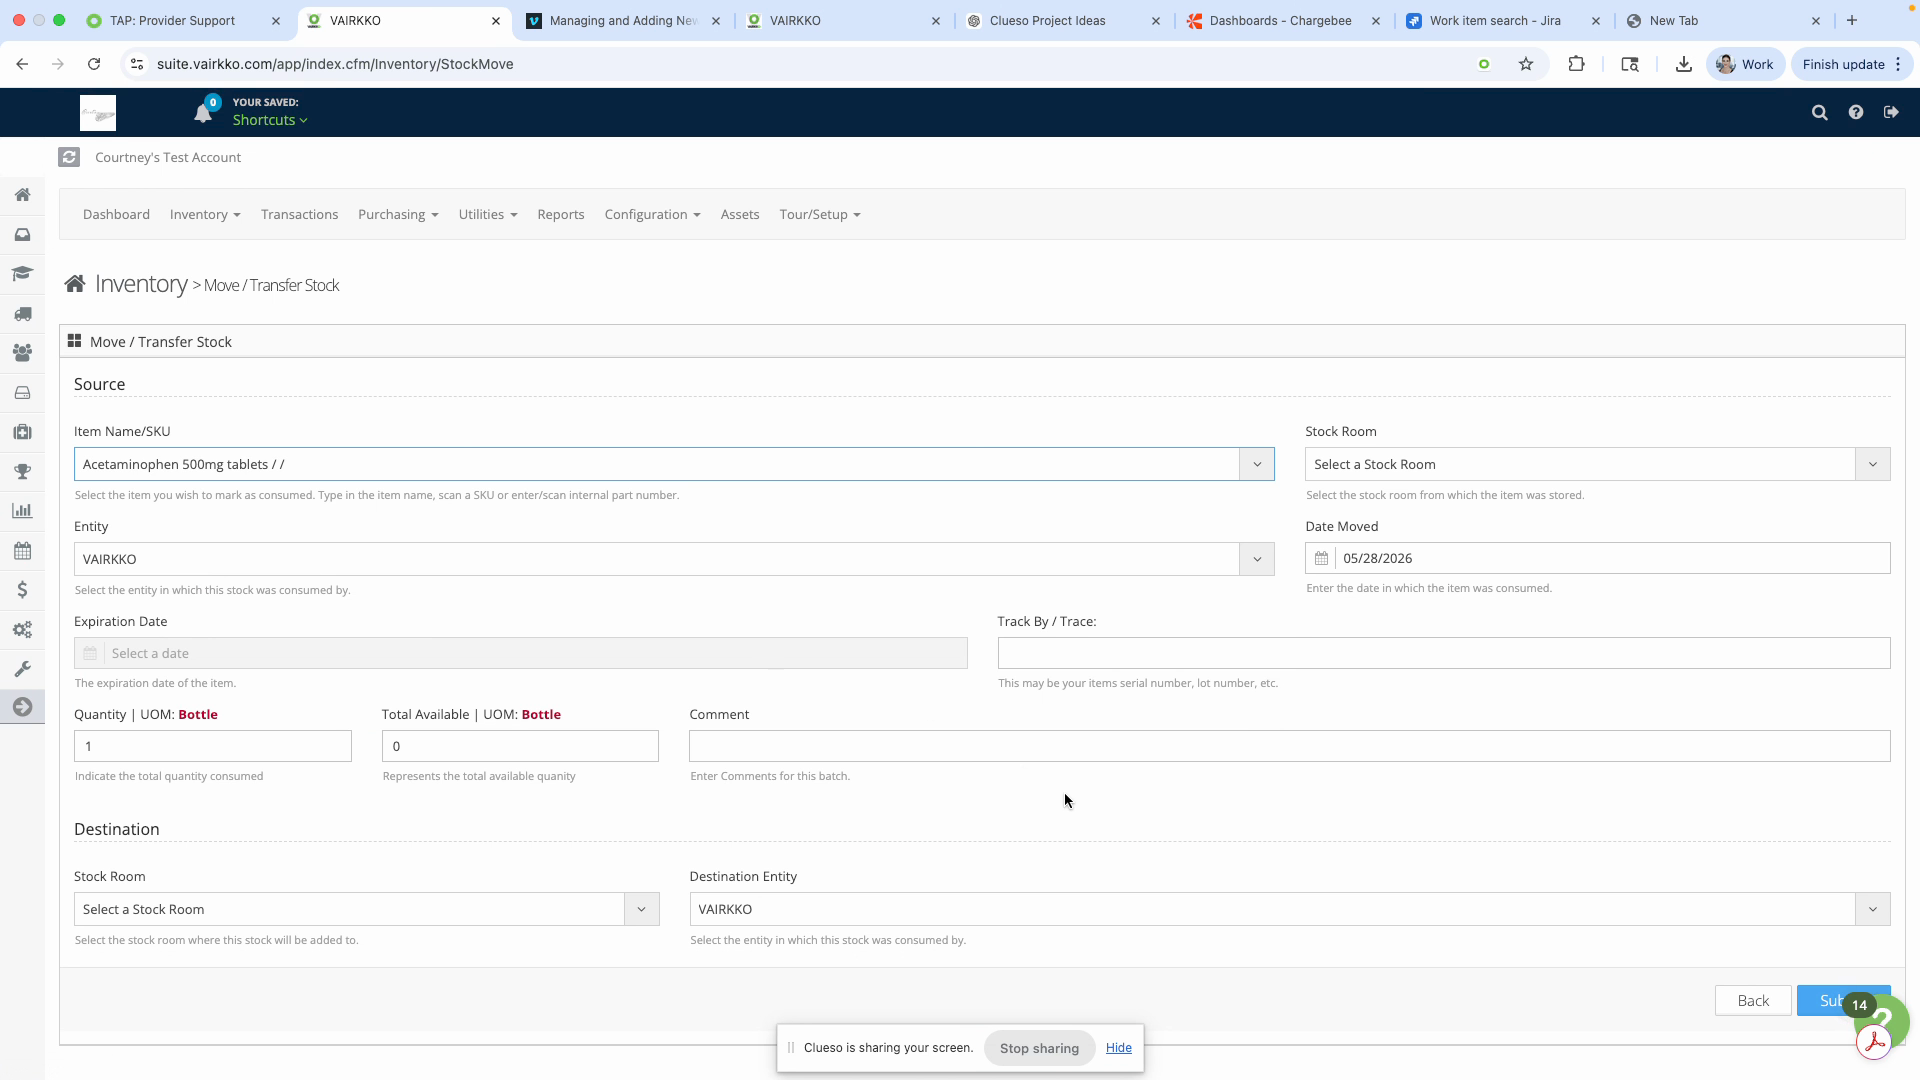Switch to TAP: Provider Support tab
This screenshot has height=1080, width=1920.
click(x=184, y=20)
